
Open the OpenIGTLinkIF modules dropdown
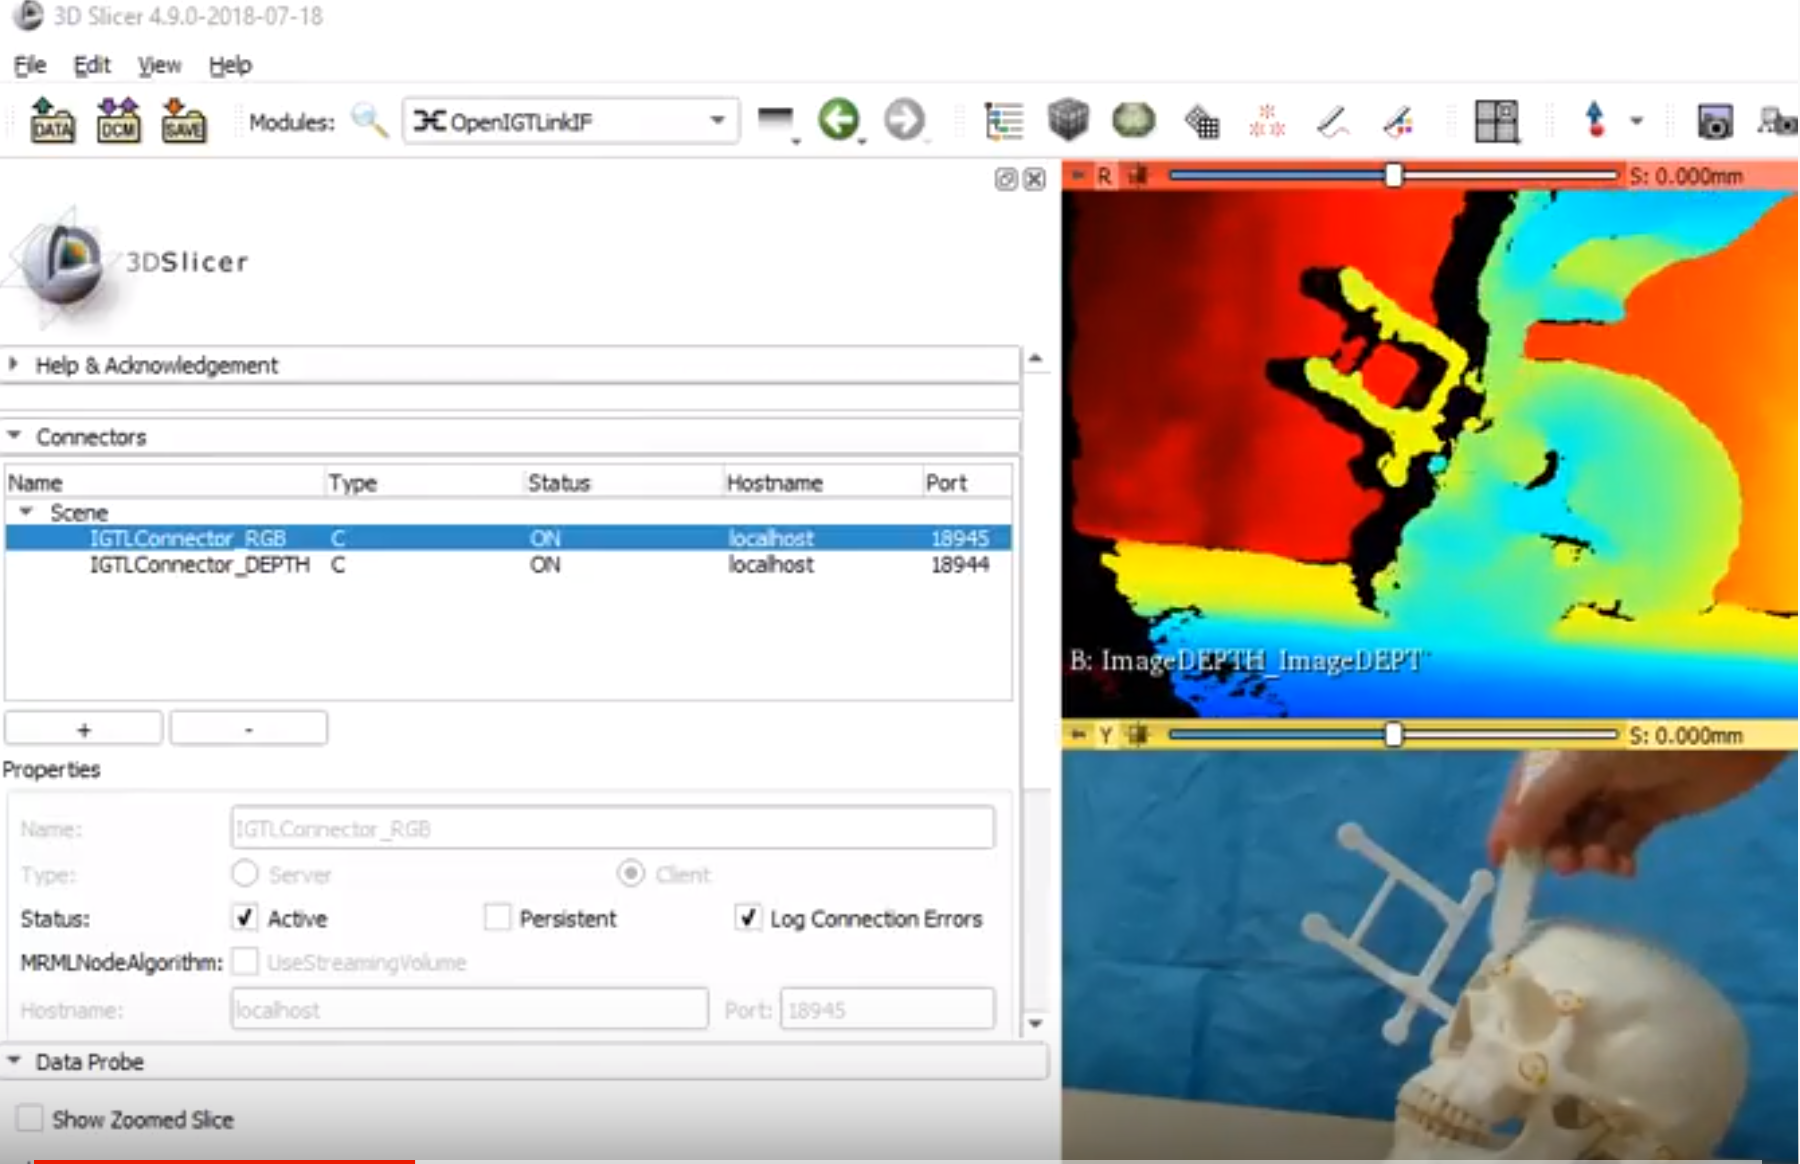[x=716, y=120]
